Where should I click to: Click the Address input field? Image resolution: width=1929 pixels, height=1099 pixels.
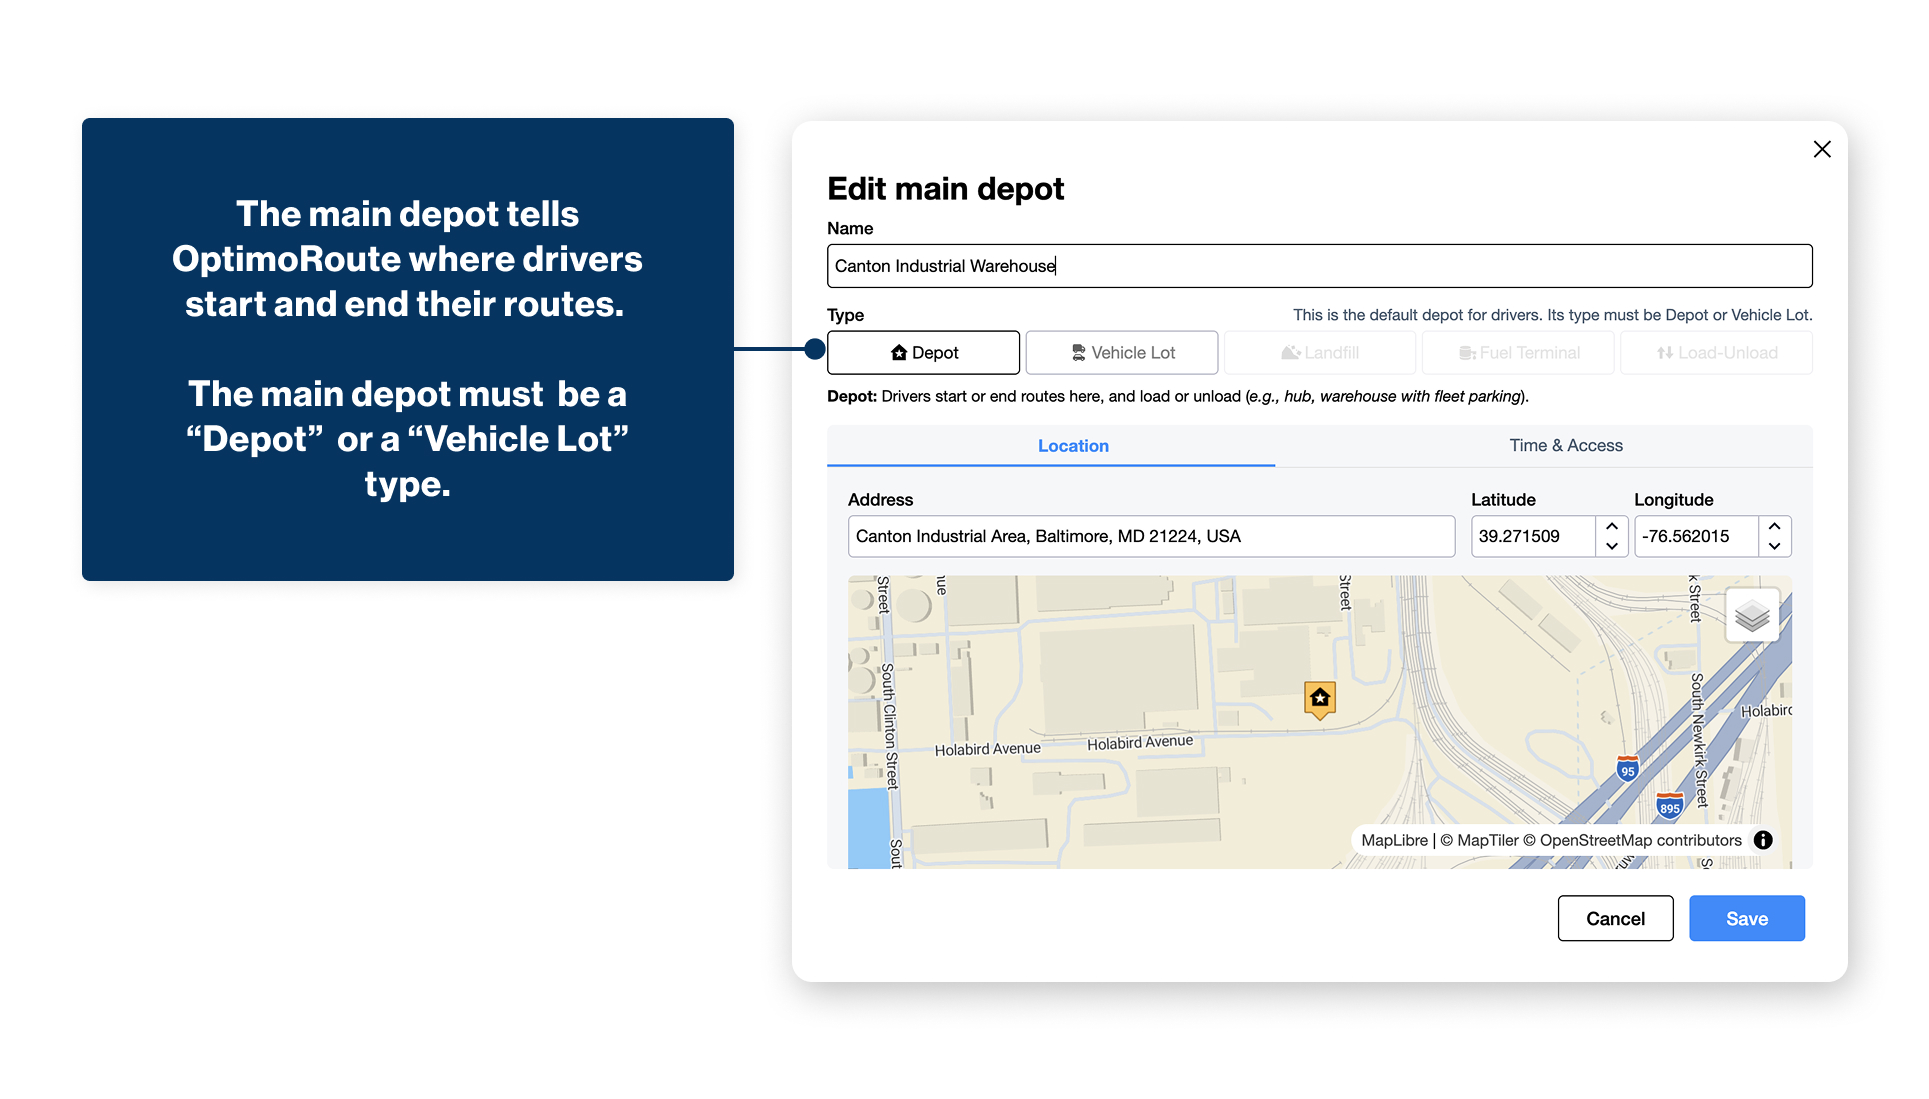(x=1151, y=536)
